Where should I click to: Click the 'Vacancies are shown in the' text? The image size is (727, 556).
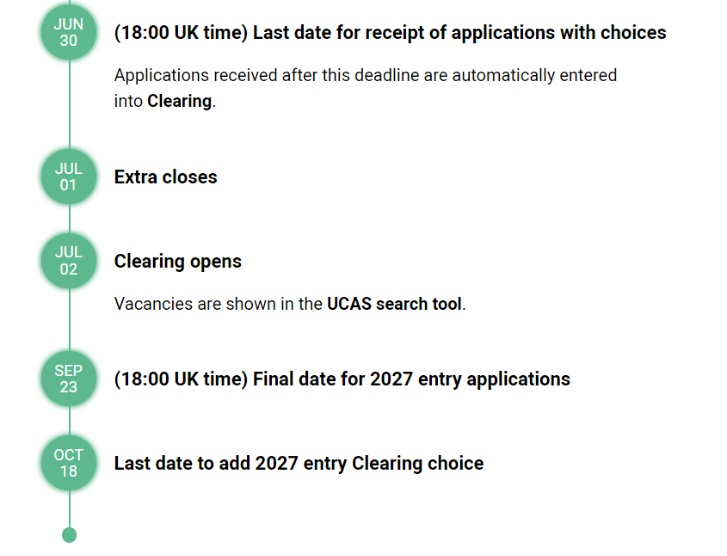tap(218, 304)
